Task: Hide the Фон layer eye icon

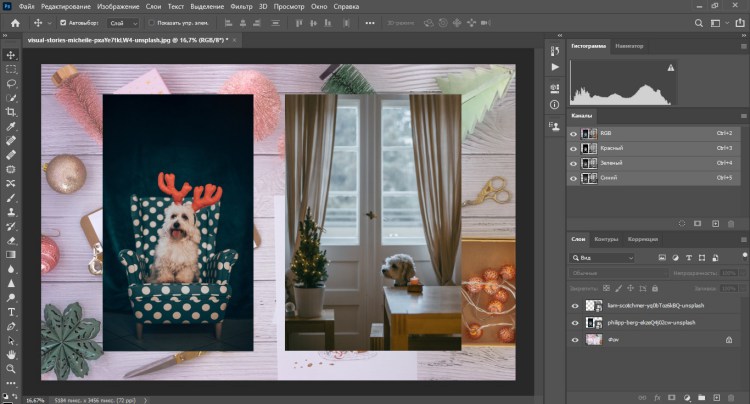Action: 574,340
